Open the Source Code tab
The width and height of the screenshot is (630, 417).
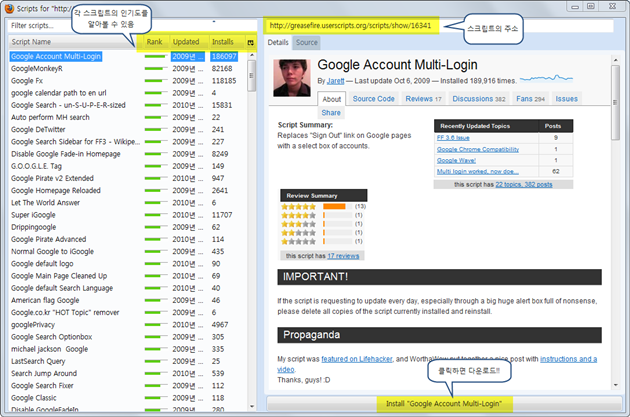[374, 99]
